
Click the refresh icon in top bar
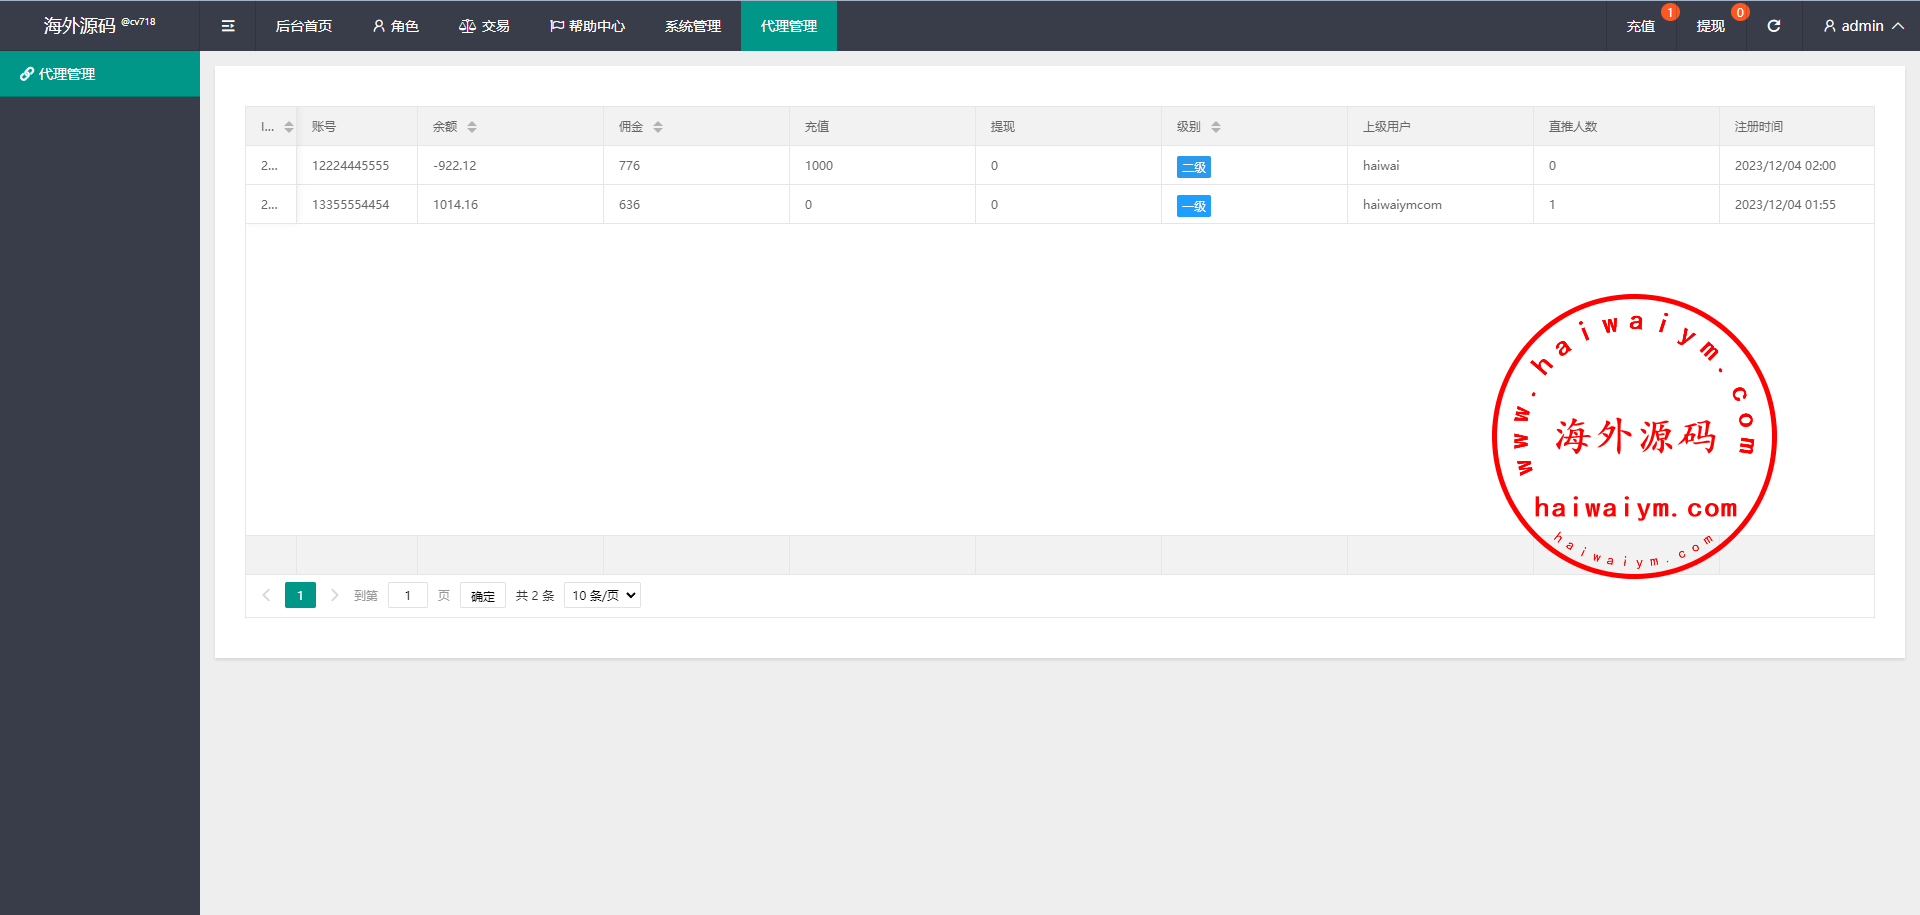1773,26
